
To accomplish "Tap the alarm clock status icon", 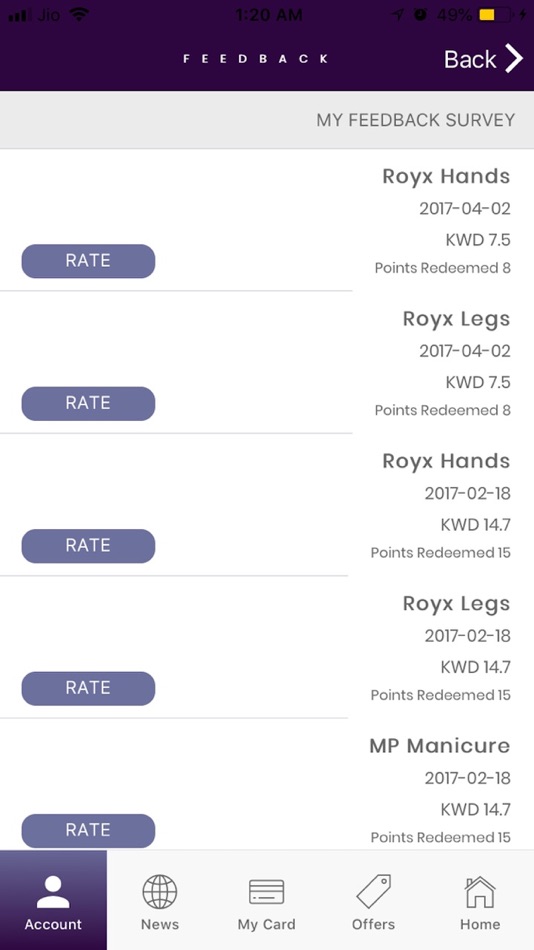I will 420,15.
